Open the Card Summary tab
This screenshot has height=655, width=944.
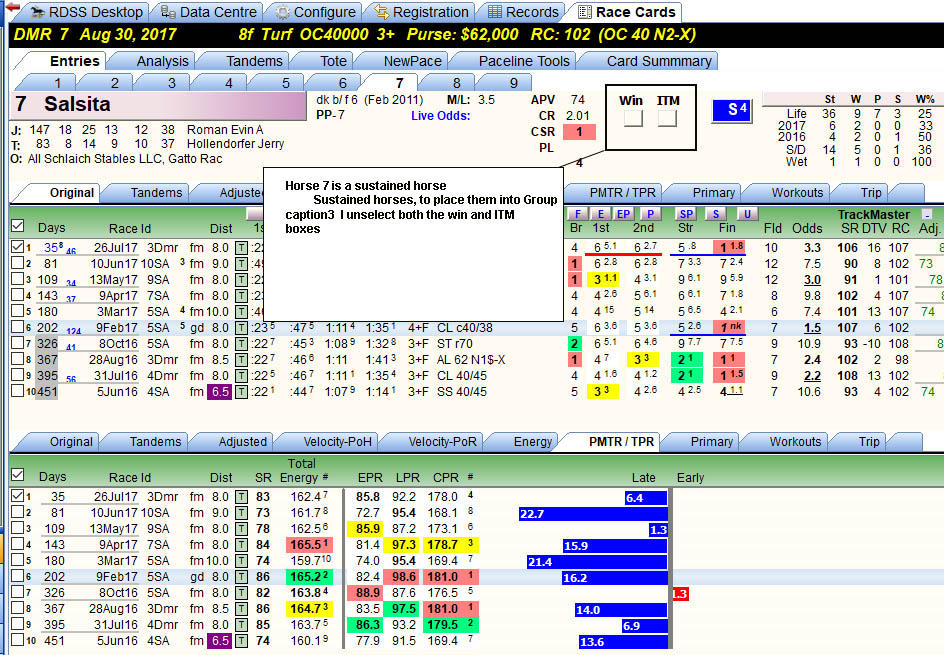pos(659,61)
